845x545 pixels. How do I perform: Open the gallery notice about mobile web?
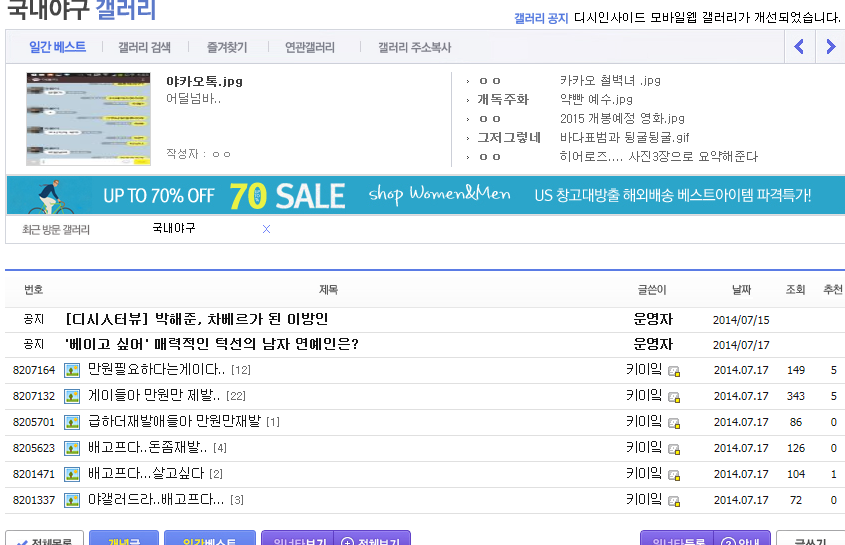pos(707,18)
